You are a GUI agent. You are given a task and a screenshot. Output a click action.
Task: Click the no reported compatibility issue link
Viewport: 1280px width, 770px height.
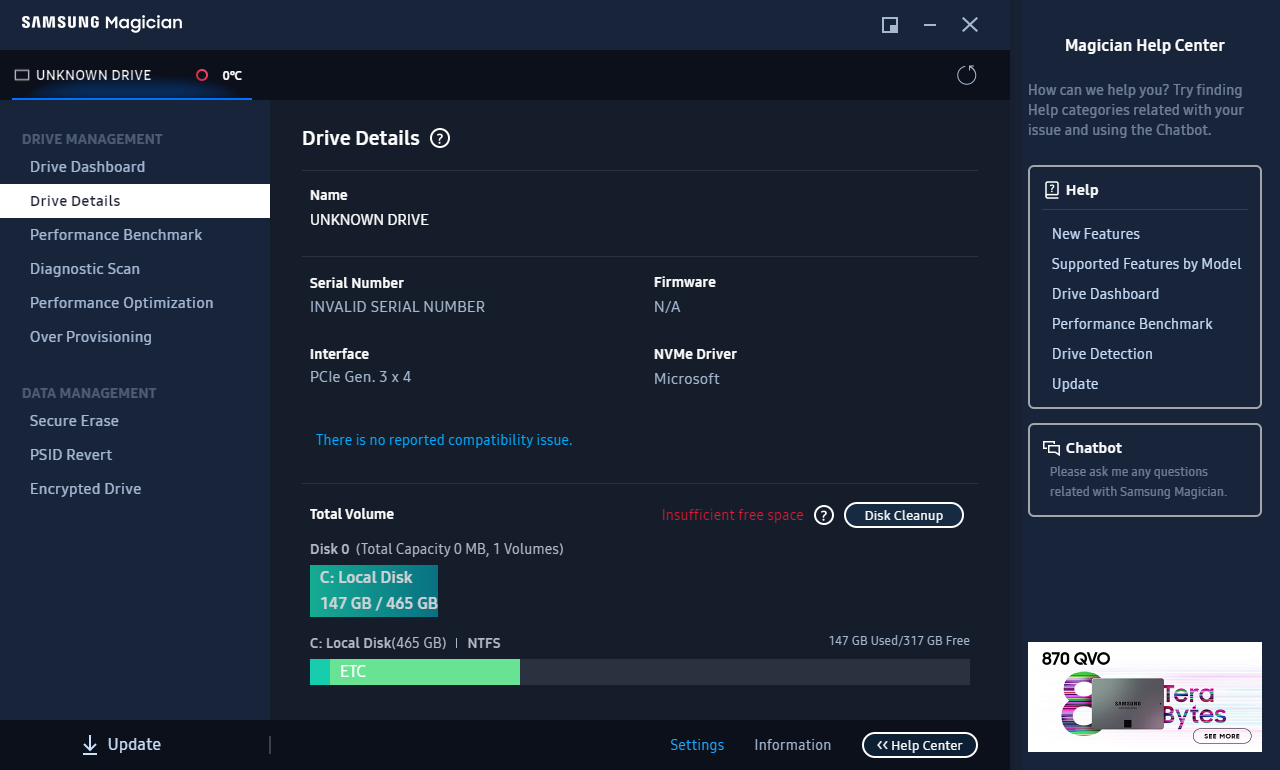coord(444,440)
